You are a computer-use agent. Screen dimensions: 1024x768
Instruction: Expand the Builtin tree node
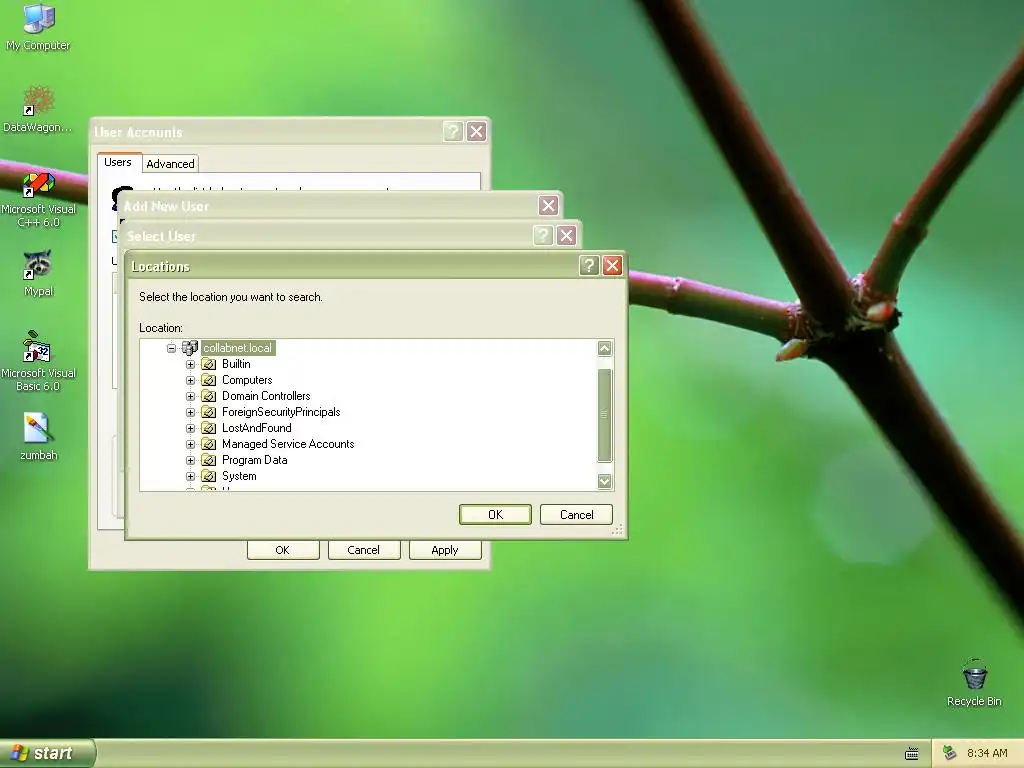pyautogui.click(x=190, y=364)
